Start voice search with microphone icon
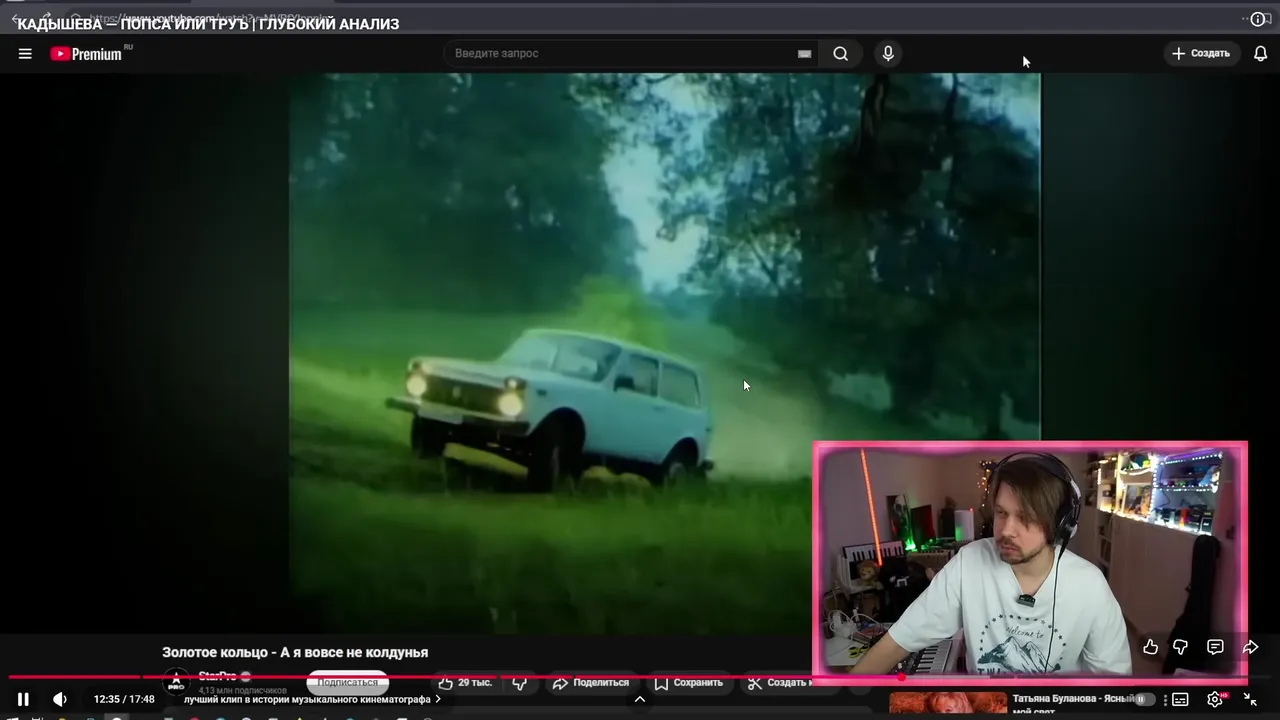This screenshot has width=1280, height=720. pos(888,54)
